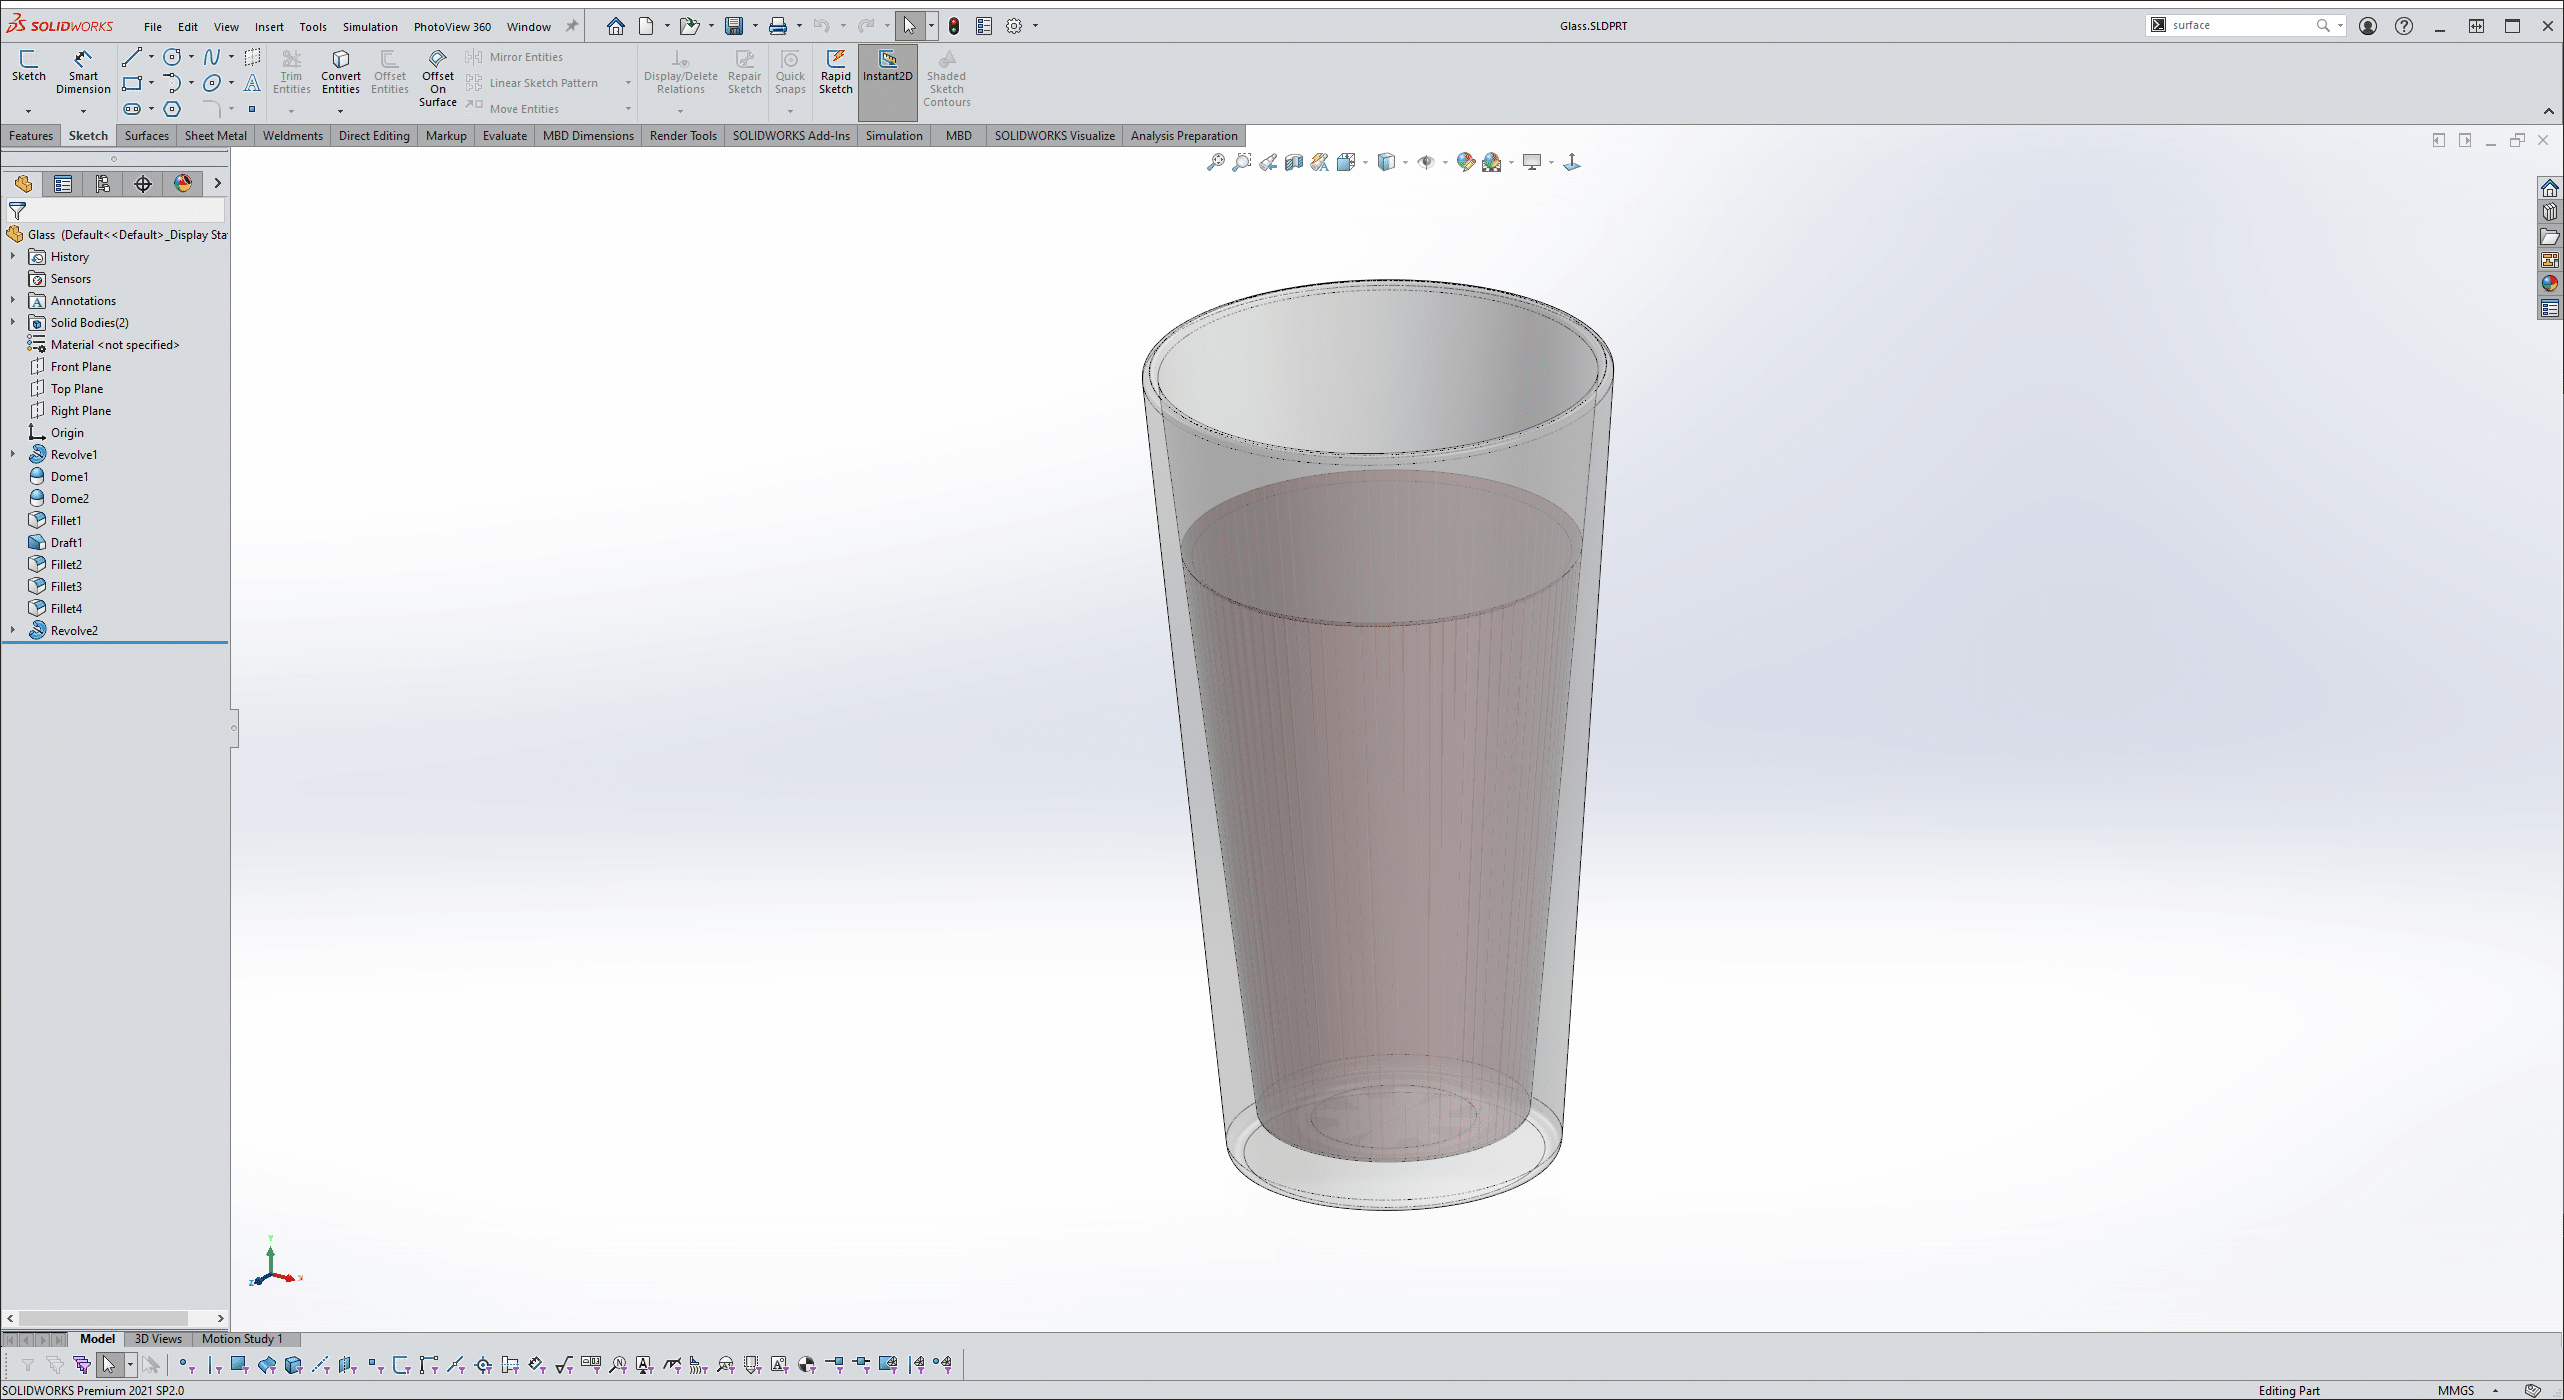Toggle Filter Faces selection filter

[239, 1364]
